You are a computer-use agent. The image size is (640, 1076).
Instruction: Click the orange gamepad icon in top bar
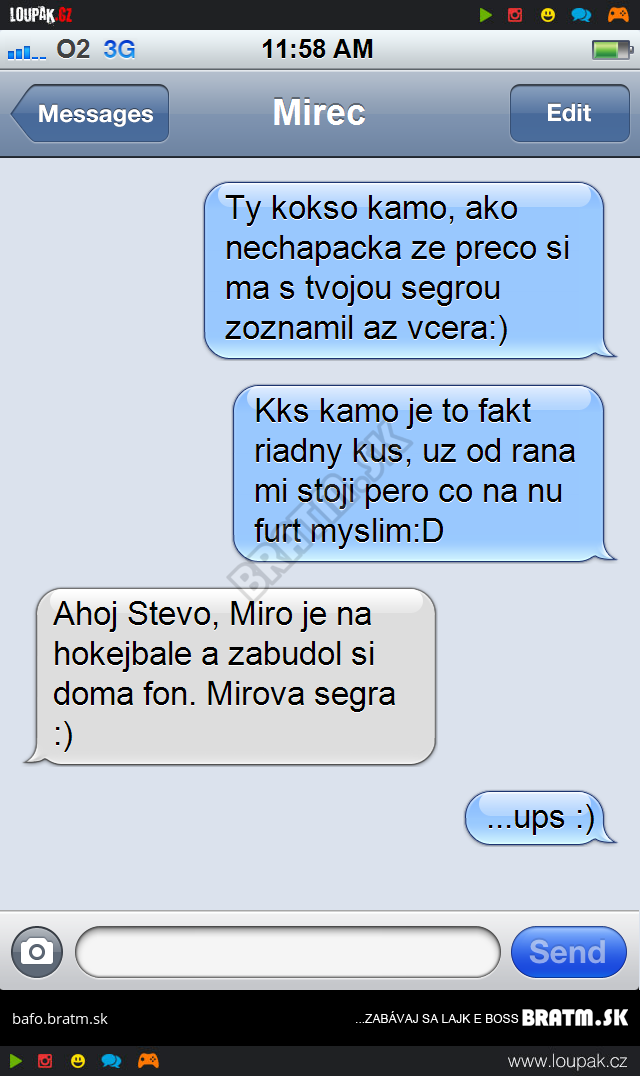tap(618, 14)
